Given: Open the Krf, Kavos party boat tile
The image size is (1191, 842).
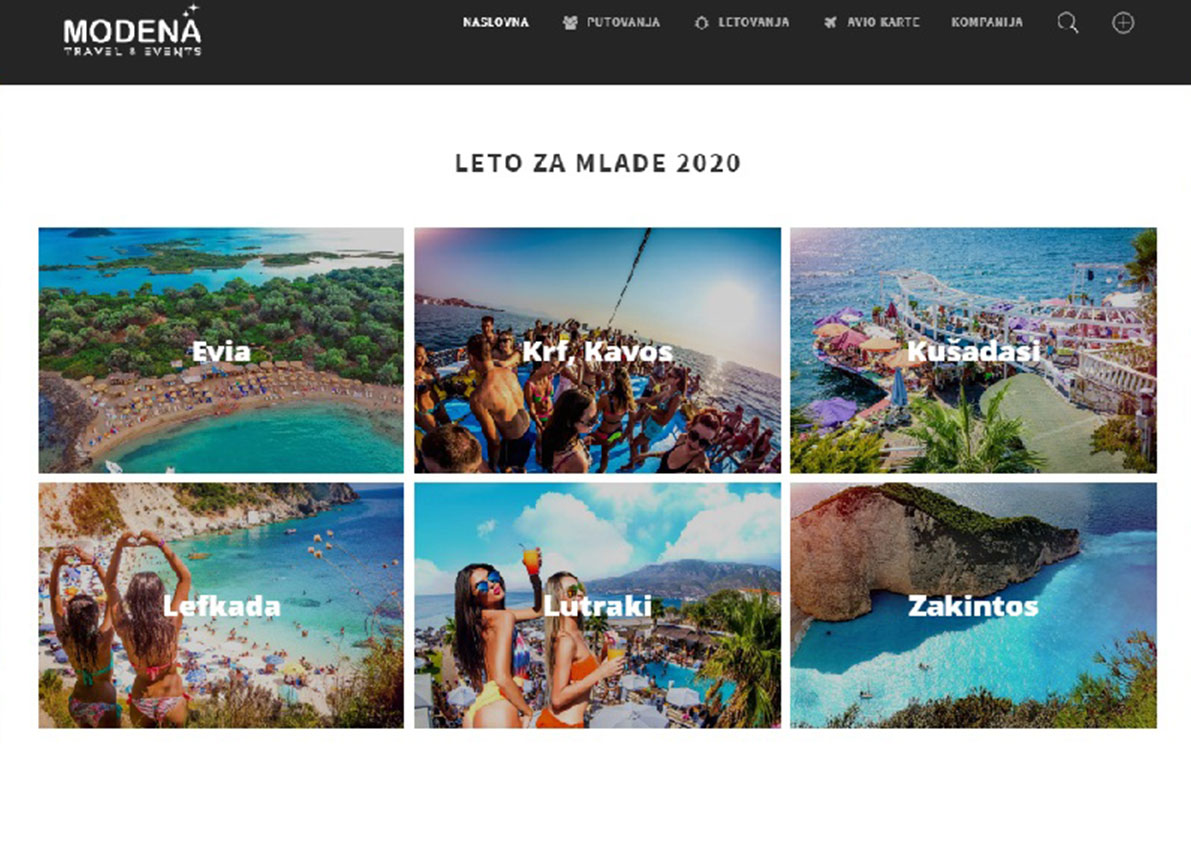Looking at the screenshot, I should (597, 350).
